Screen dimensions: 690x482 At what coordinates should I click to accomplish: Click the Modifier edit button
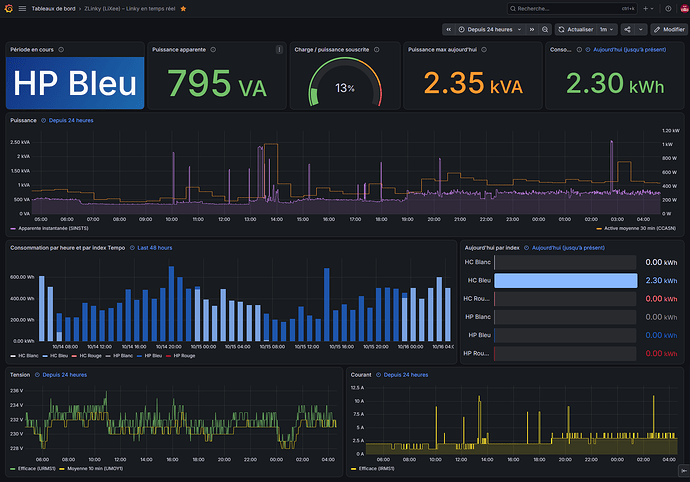[669, 29]
